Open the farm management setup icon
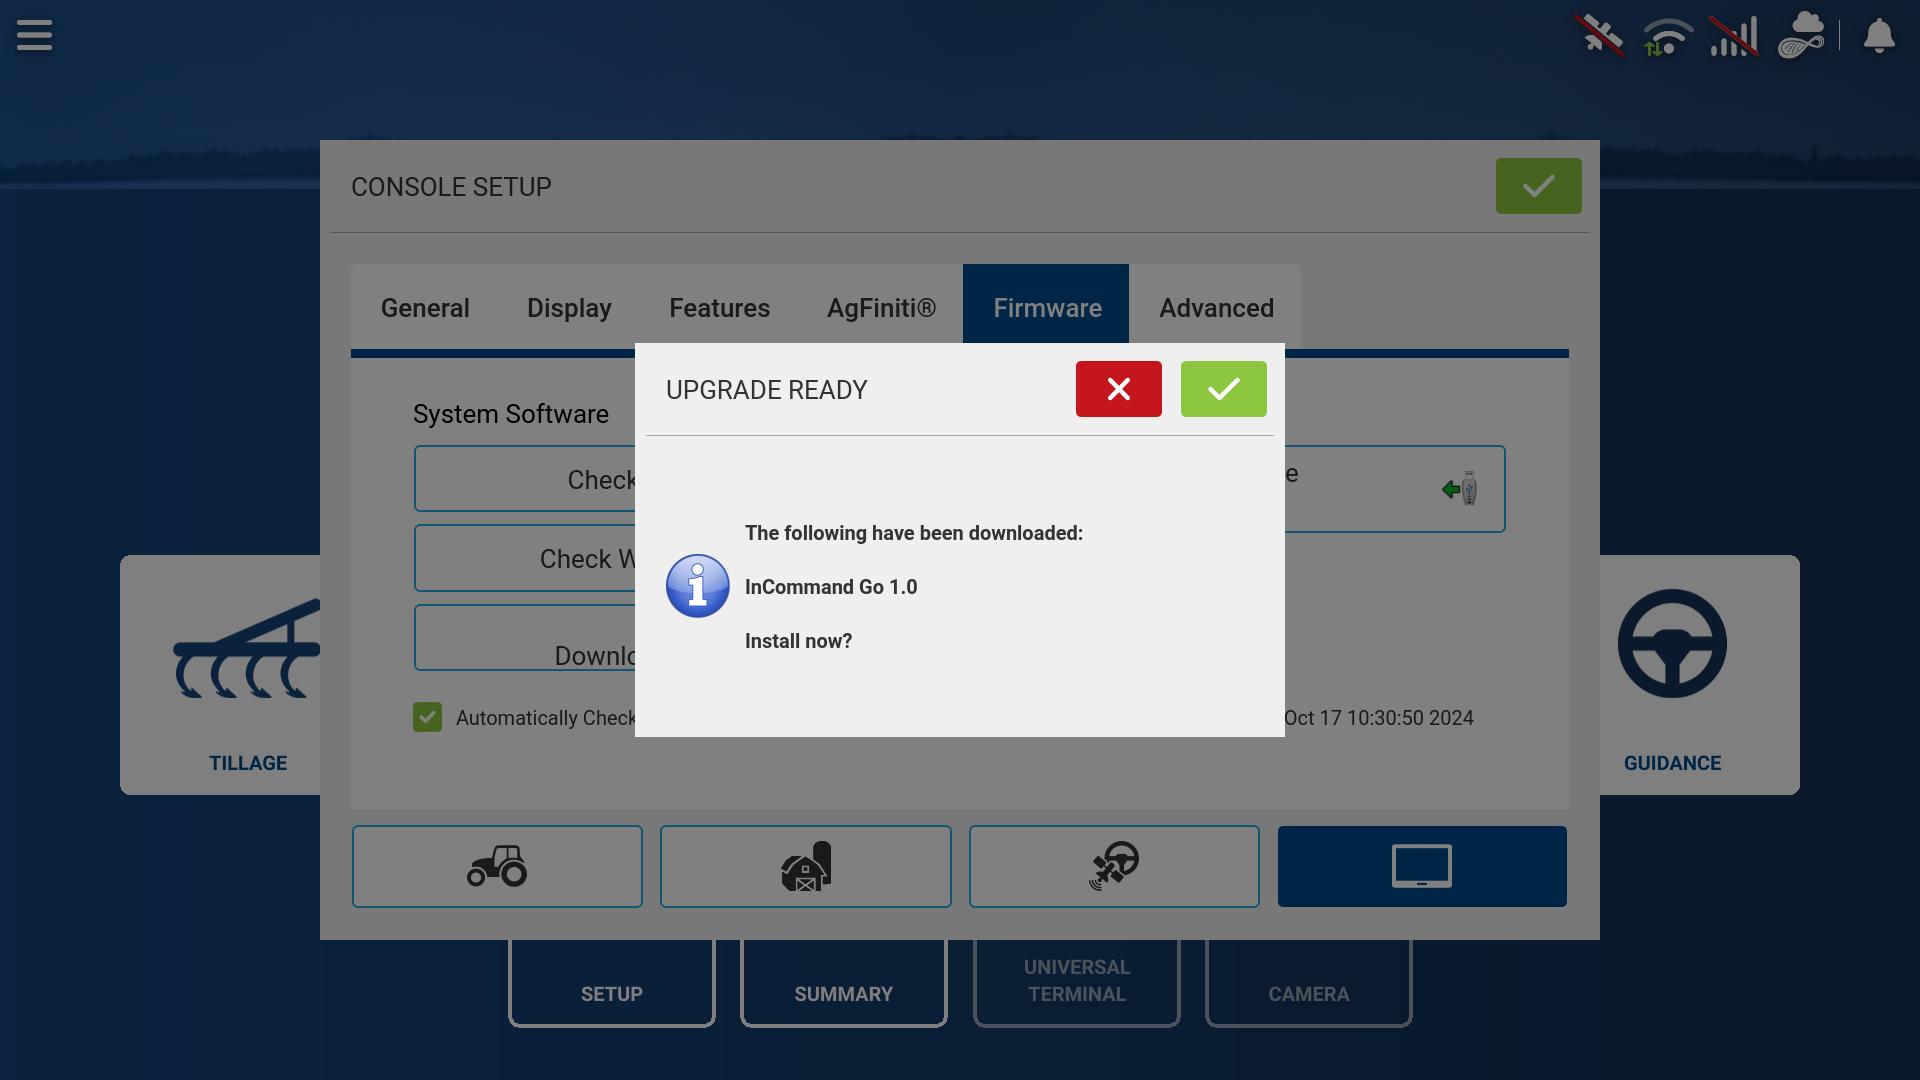The height and width of the screenshot is (1080, 1920). coord(806,866)
